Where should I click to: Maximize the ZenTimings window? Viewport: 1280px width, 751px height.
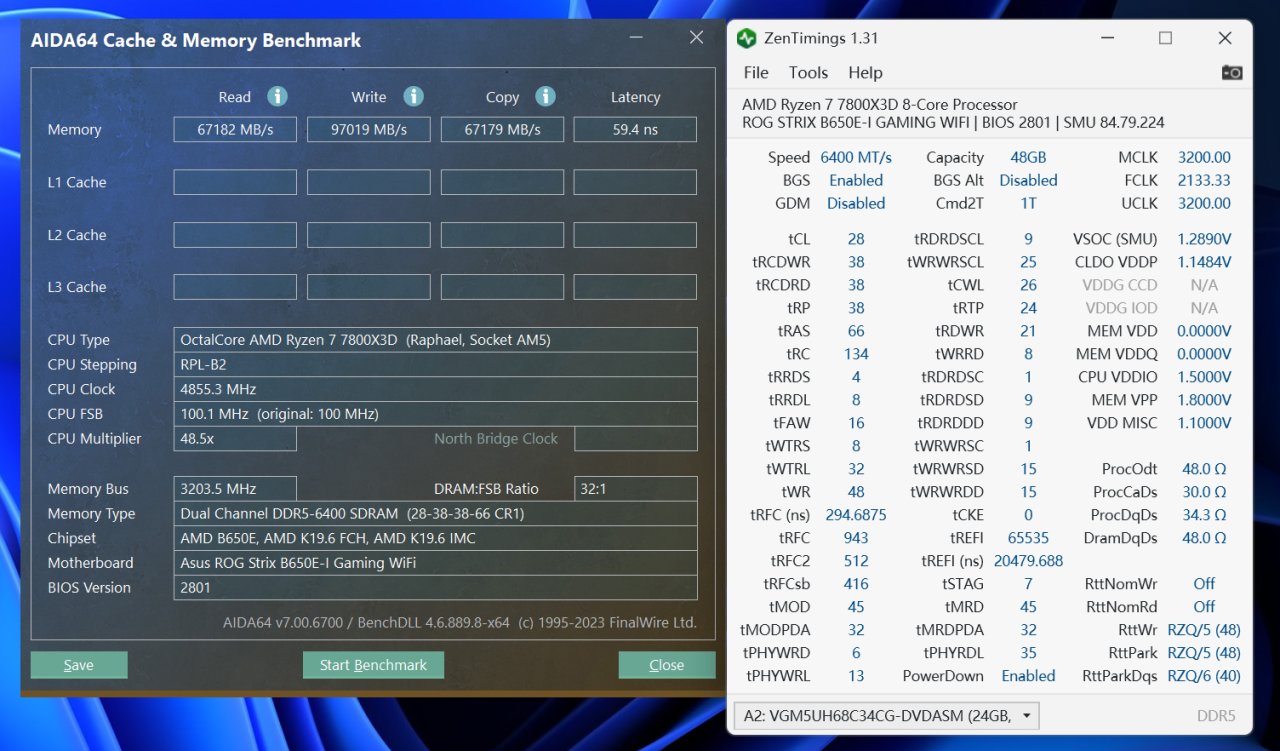1165,38
